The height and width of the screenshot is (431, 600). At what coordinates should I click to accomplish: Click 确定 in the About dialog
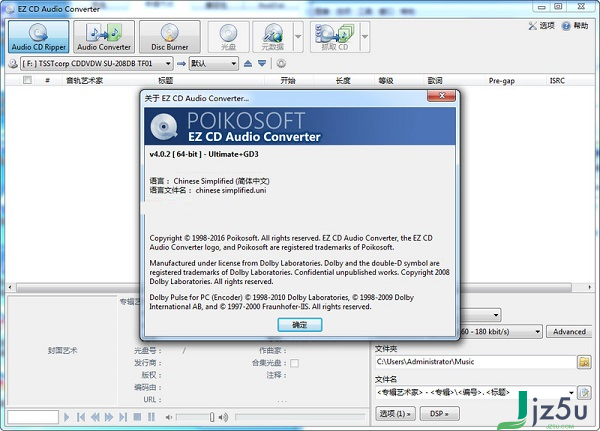[300, 325]
